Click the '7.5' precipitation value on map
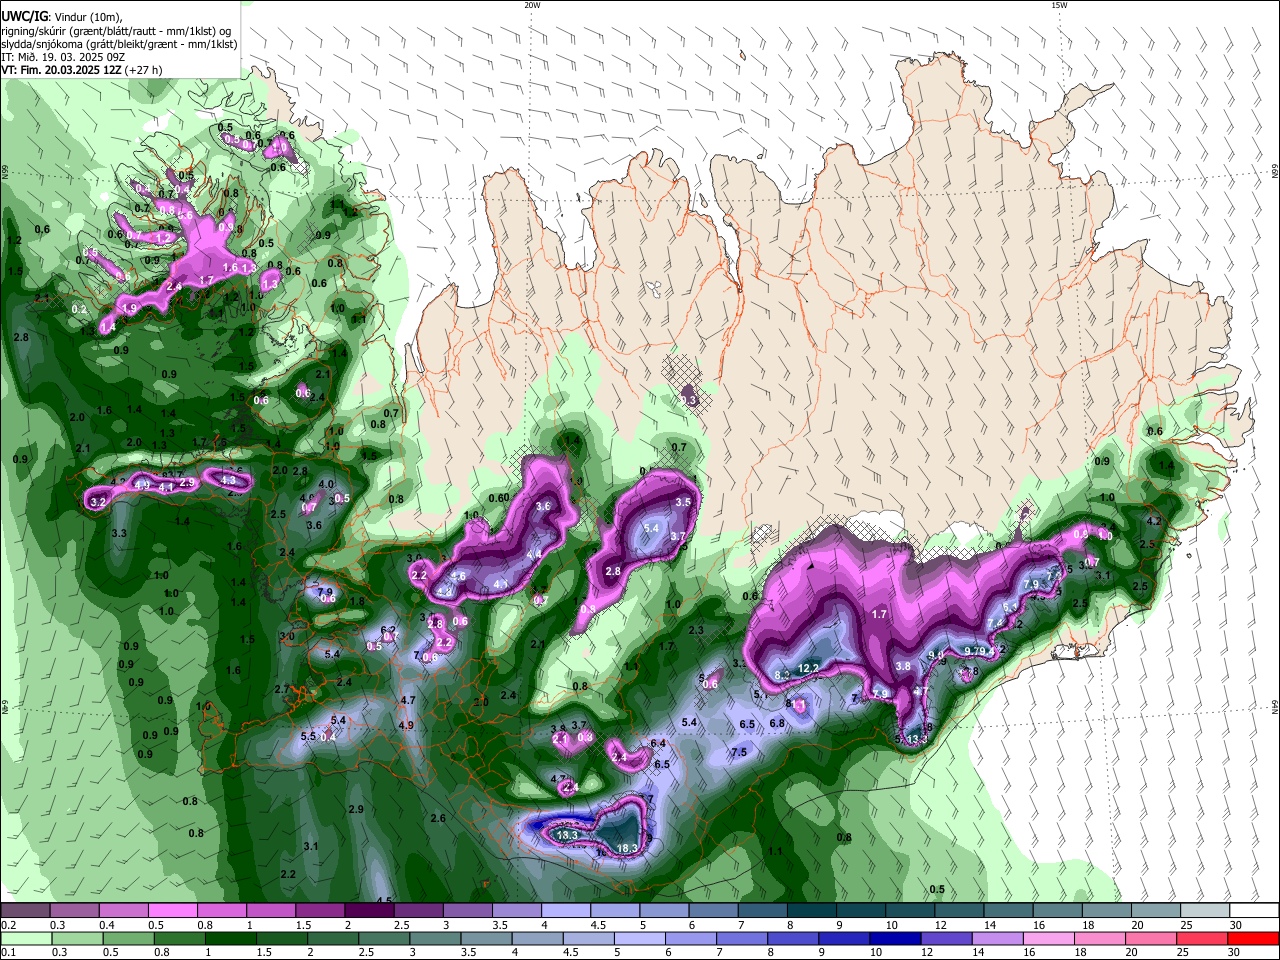The width and height of the screenshot is (1280, 960). tap(739, 752)
